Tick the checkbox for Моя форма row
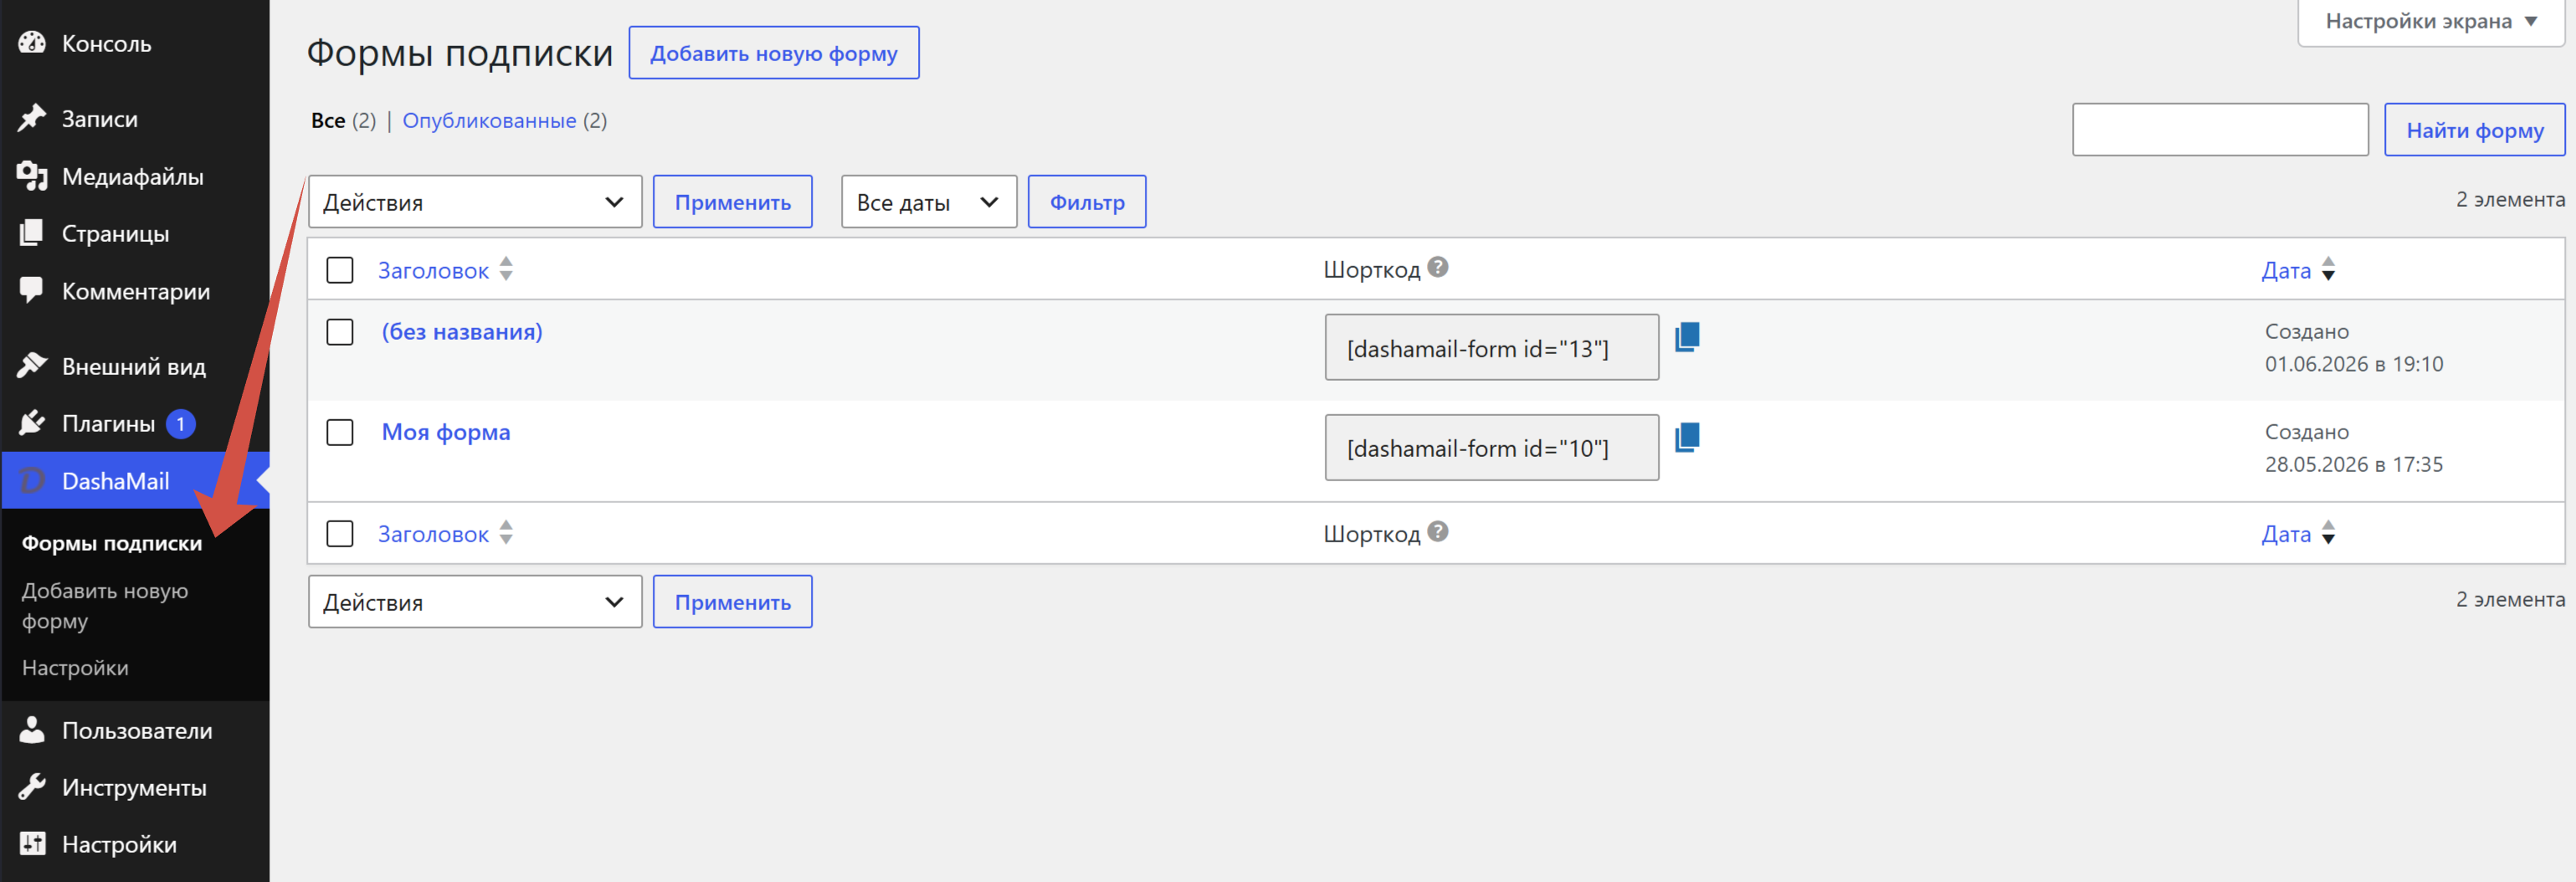 point(340,432)
